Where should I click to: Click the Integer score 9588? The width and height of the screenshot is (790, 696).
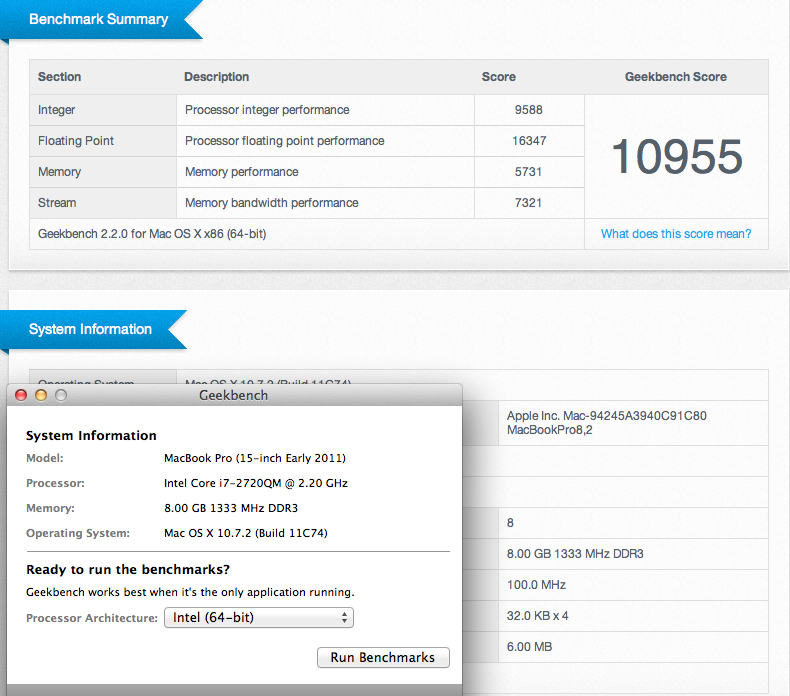(x=529, y=110)
